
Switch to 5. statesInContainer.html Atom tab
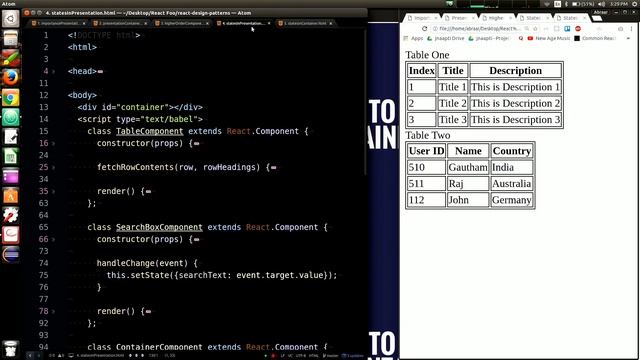tap(305, 23)
